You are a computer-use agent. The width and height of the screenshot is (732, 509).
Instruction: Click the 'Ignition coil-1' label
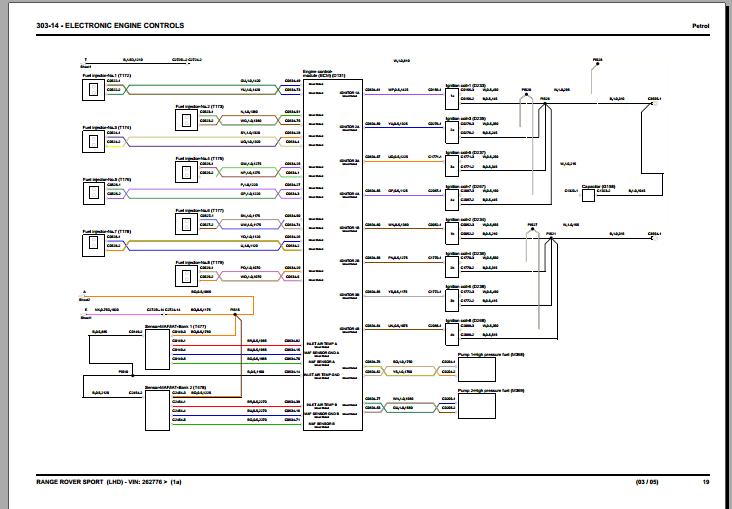(466, 86)
